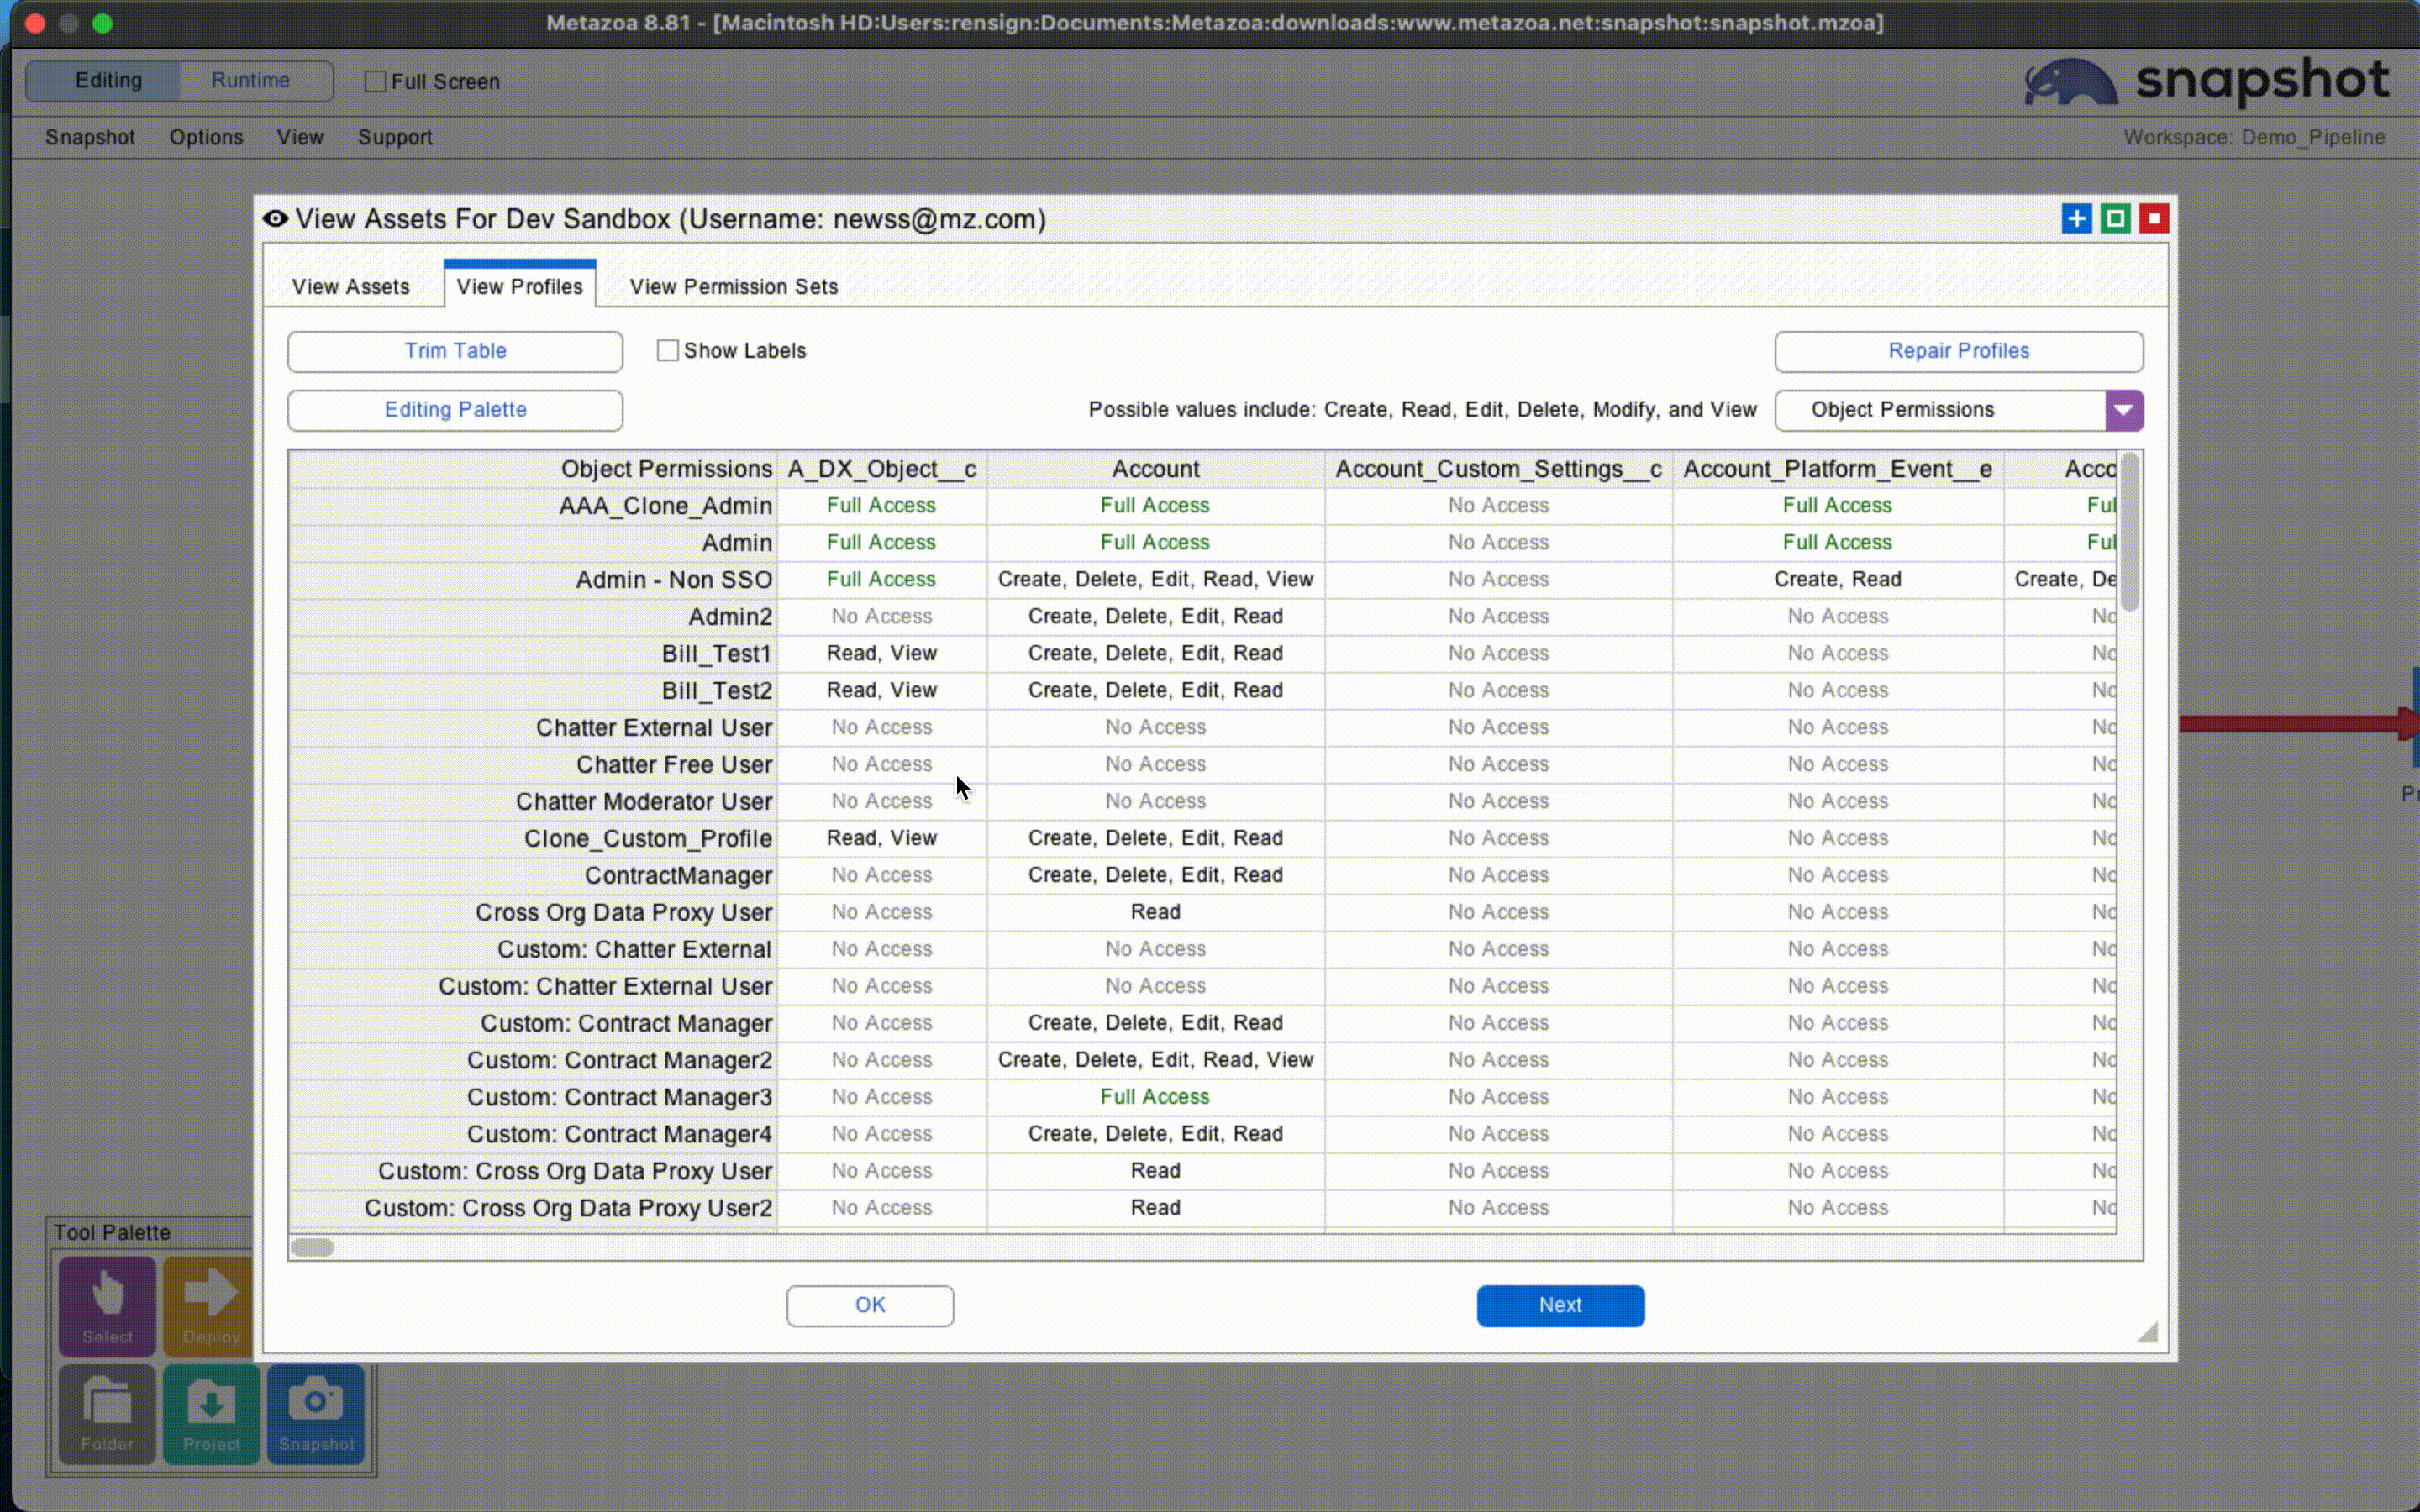Switch to the View Assets tab
The image size is (2420, 1512).
click(351, 286)
